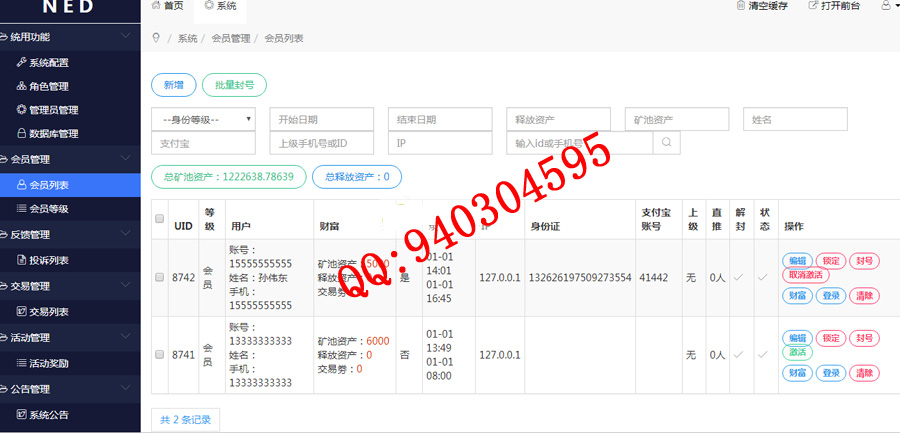The height and width of the screenshot is (433, 900).
Task: Click the 会员等级 list icon
Action: click(x=21, y=209)
